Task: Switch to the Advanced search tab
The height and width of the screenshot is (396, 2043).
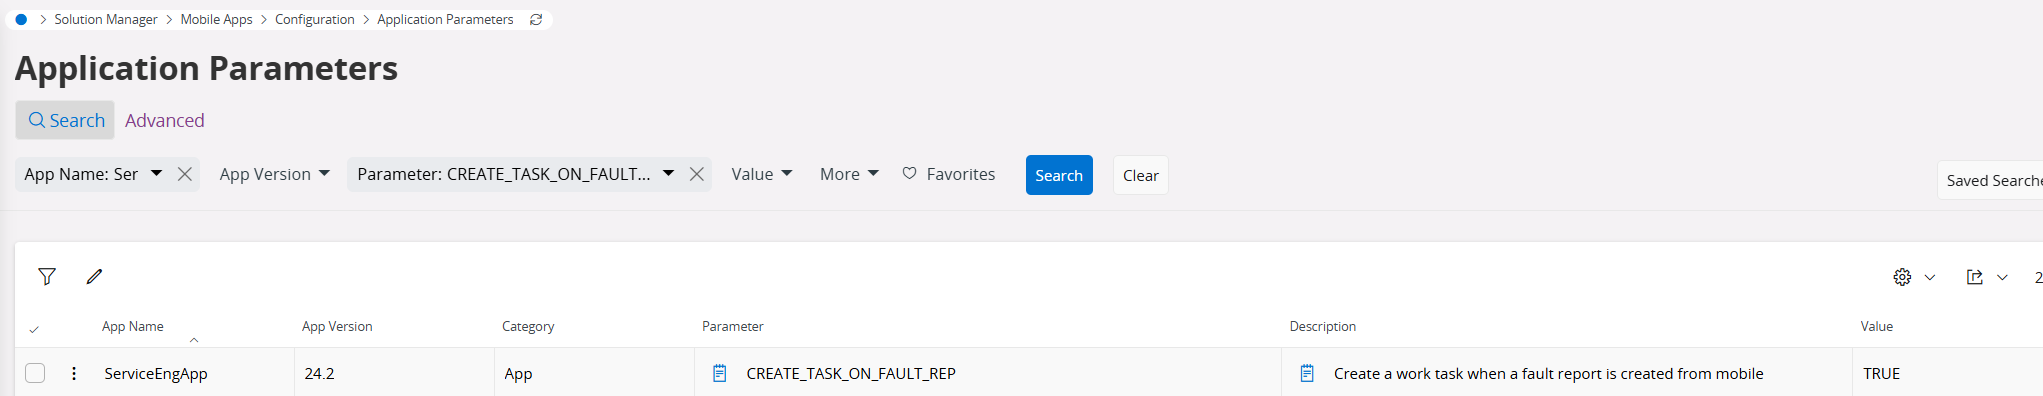Action: (x=165, y=120)
